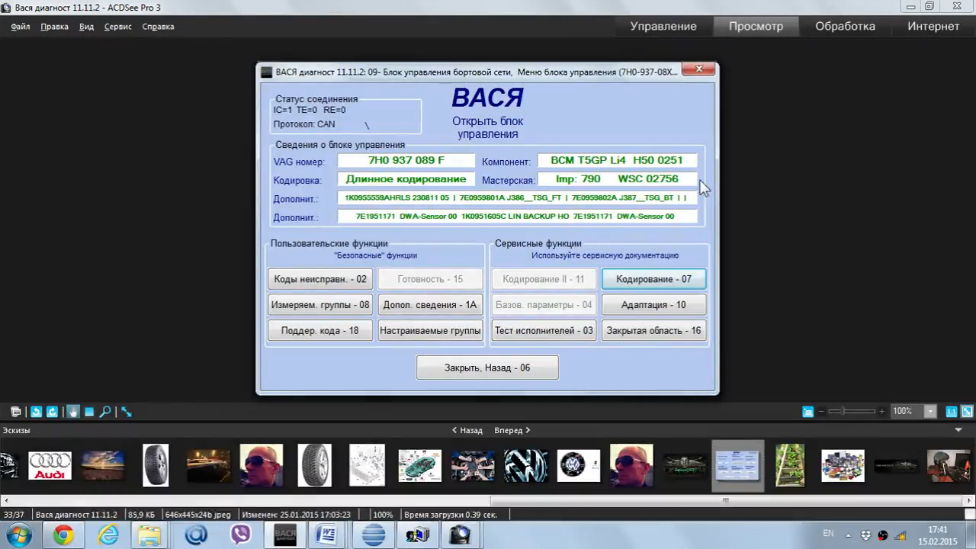Click the fit image icon
The height and width of the screenshot is (549, 976).
click(x=967, y=411)
